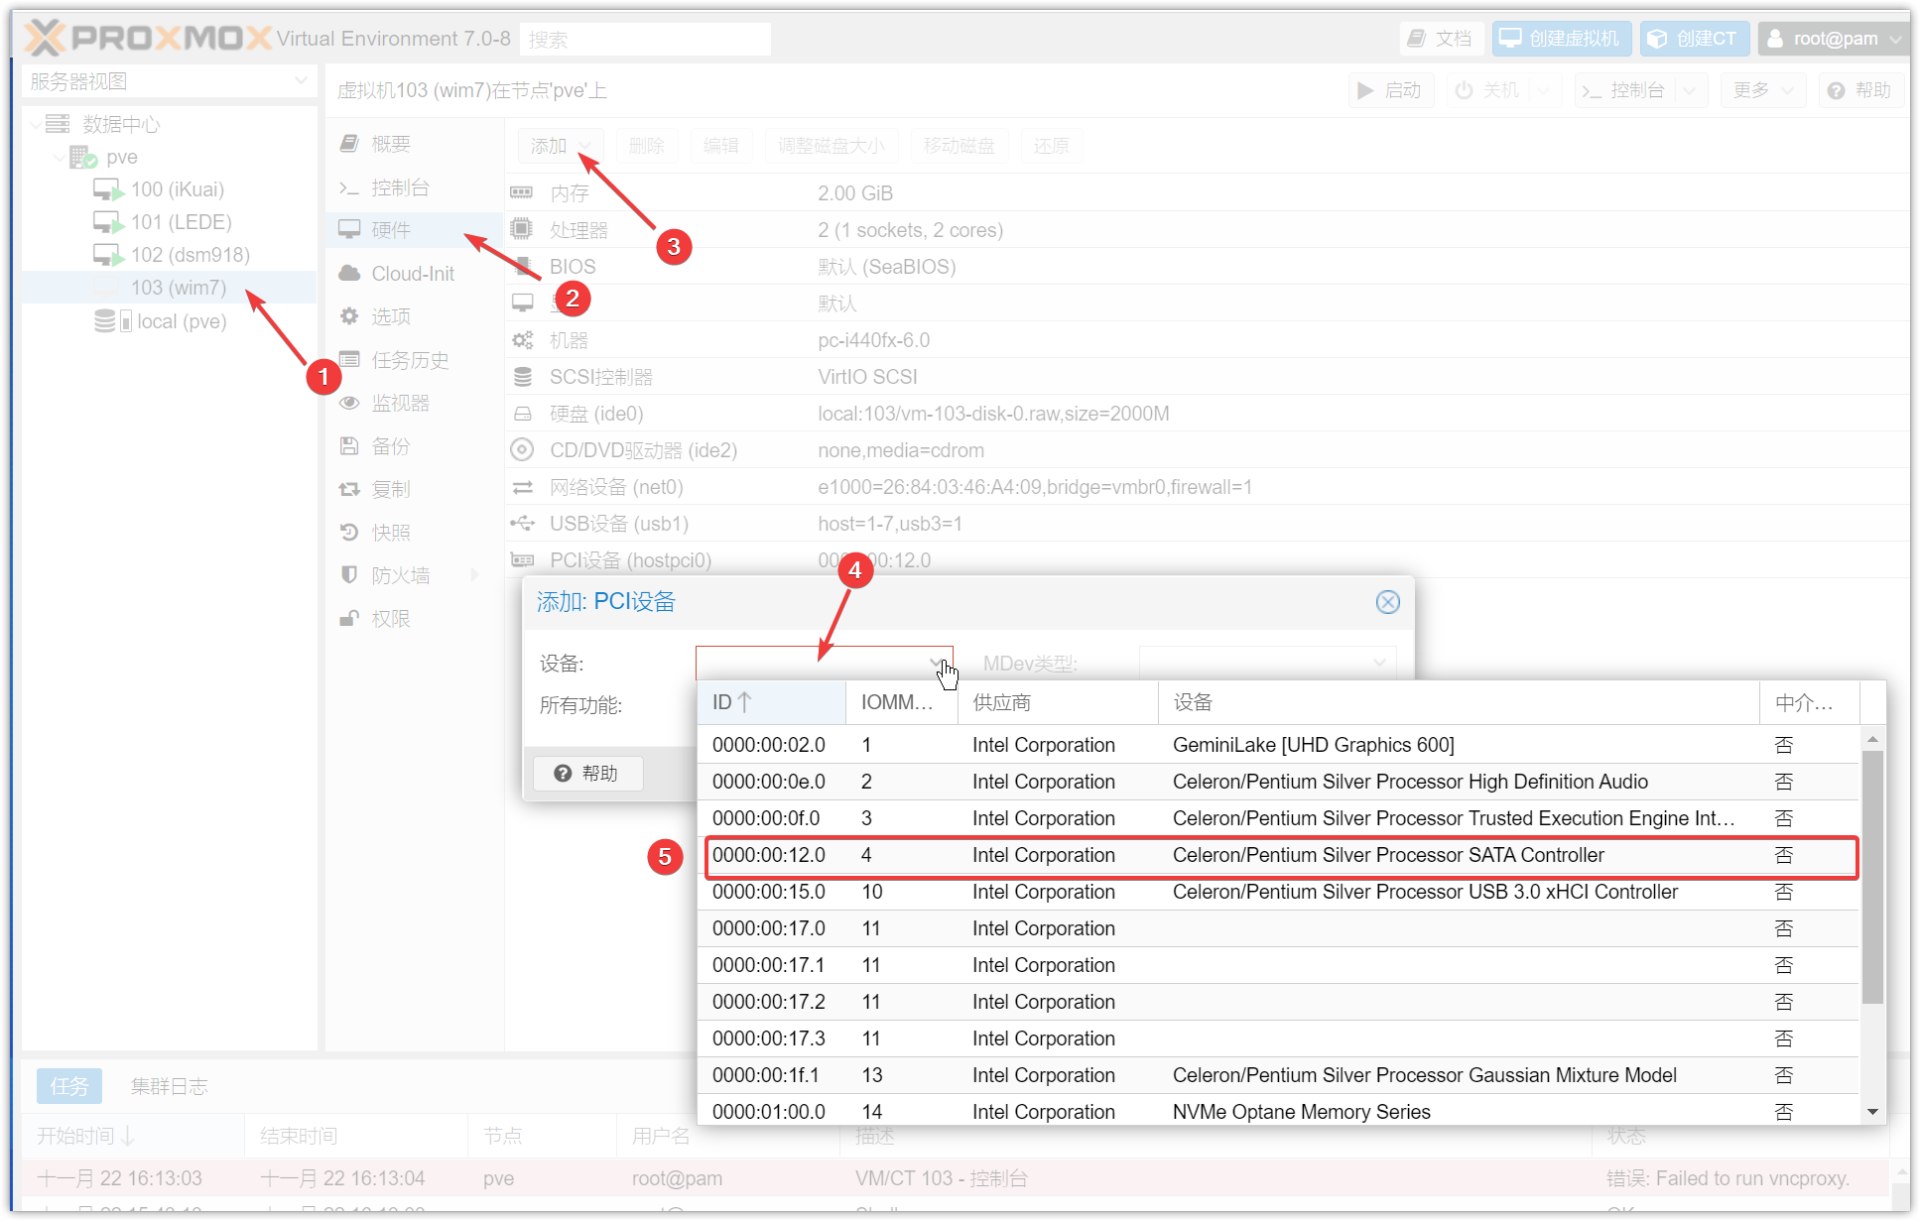The image size is (1920, 1221).
Task: Select SATA Controller row 0000:00:12.0
Action: pos(1280,856)
